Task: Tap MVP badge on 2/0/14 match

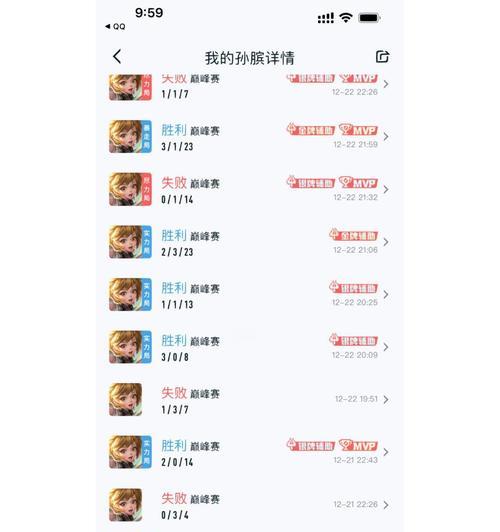Action: pyautogui.click(x=358, y=445)
